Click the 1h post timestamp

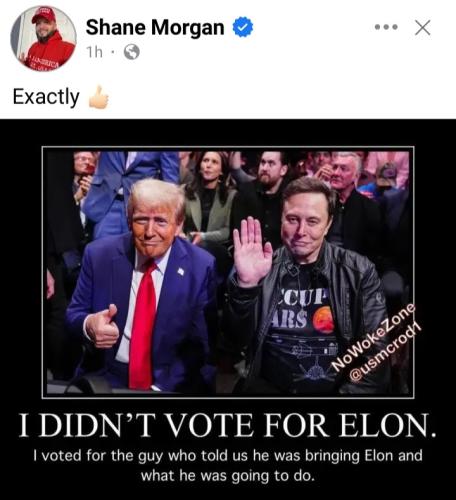(x=94, y=52)
